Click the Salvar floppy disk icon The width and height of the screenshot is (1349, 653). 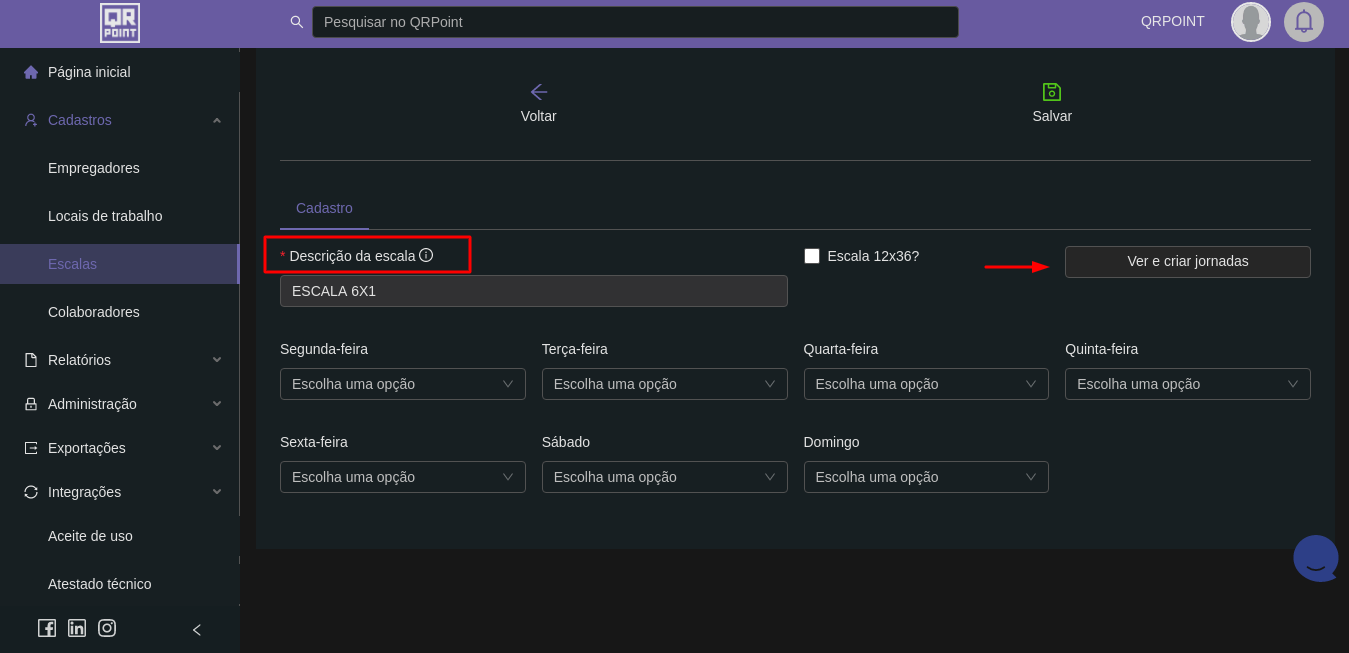pyautogui.click(x=1051, y=92)
